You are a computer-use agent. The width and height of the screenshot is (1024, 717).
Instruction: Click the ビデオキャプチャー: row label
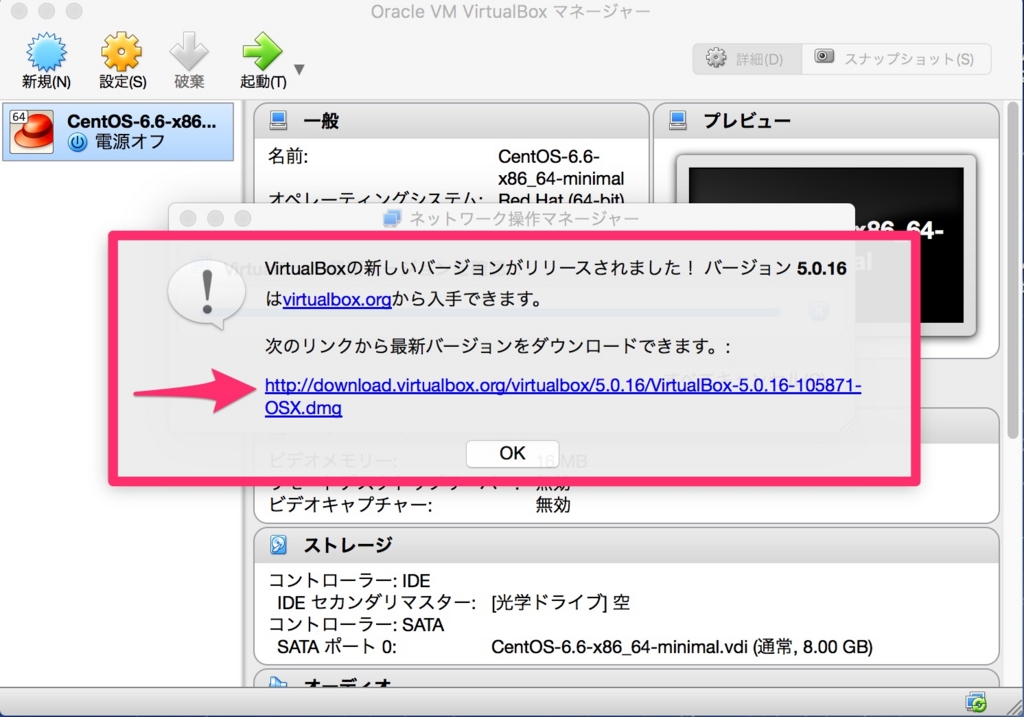pyautogui.click(x=350, y=505)
